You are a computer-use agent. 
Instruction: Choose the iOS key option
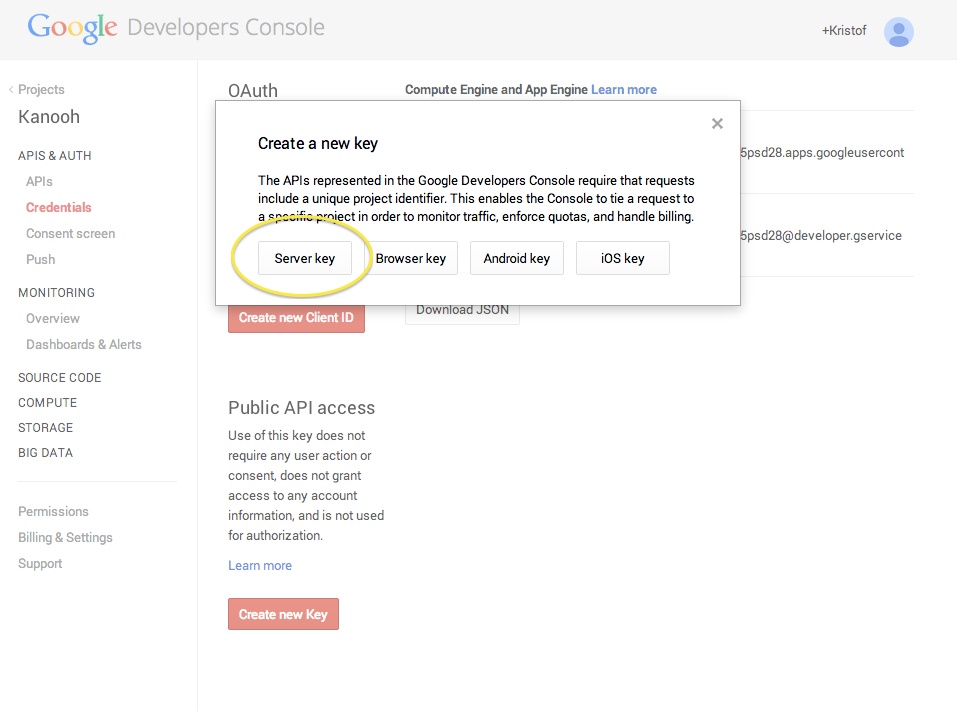623,258
